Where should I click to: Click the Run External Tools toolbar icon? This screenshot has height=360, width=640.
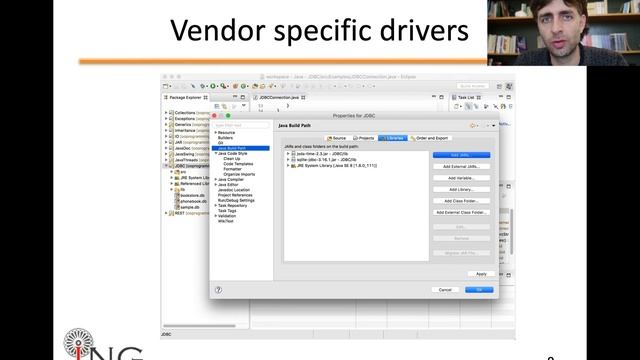point(223,86)
